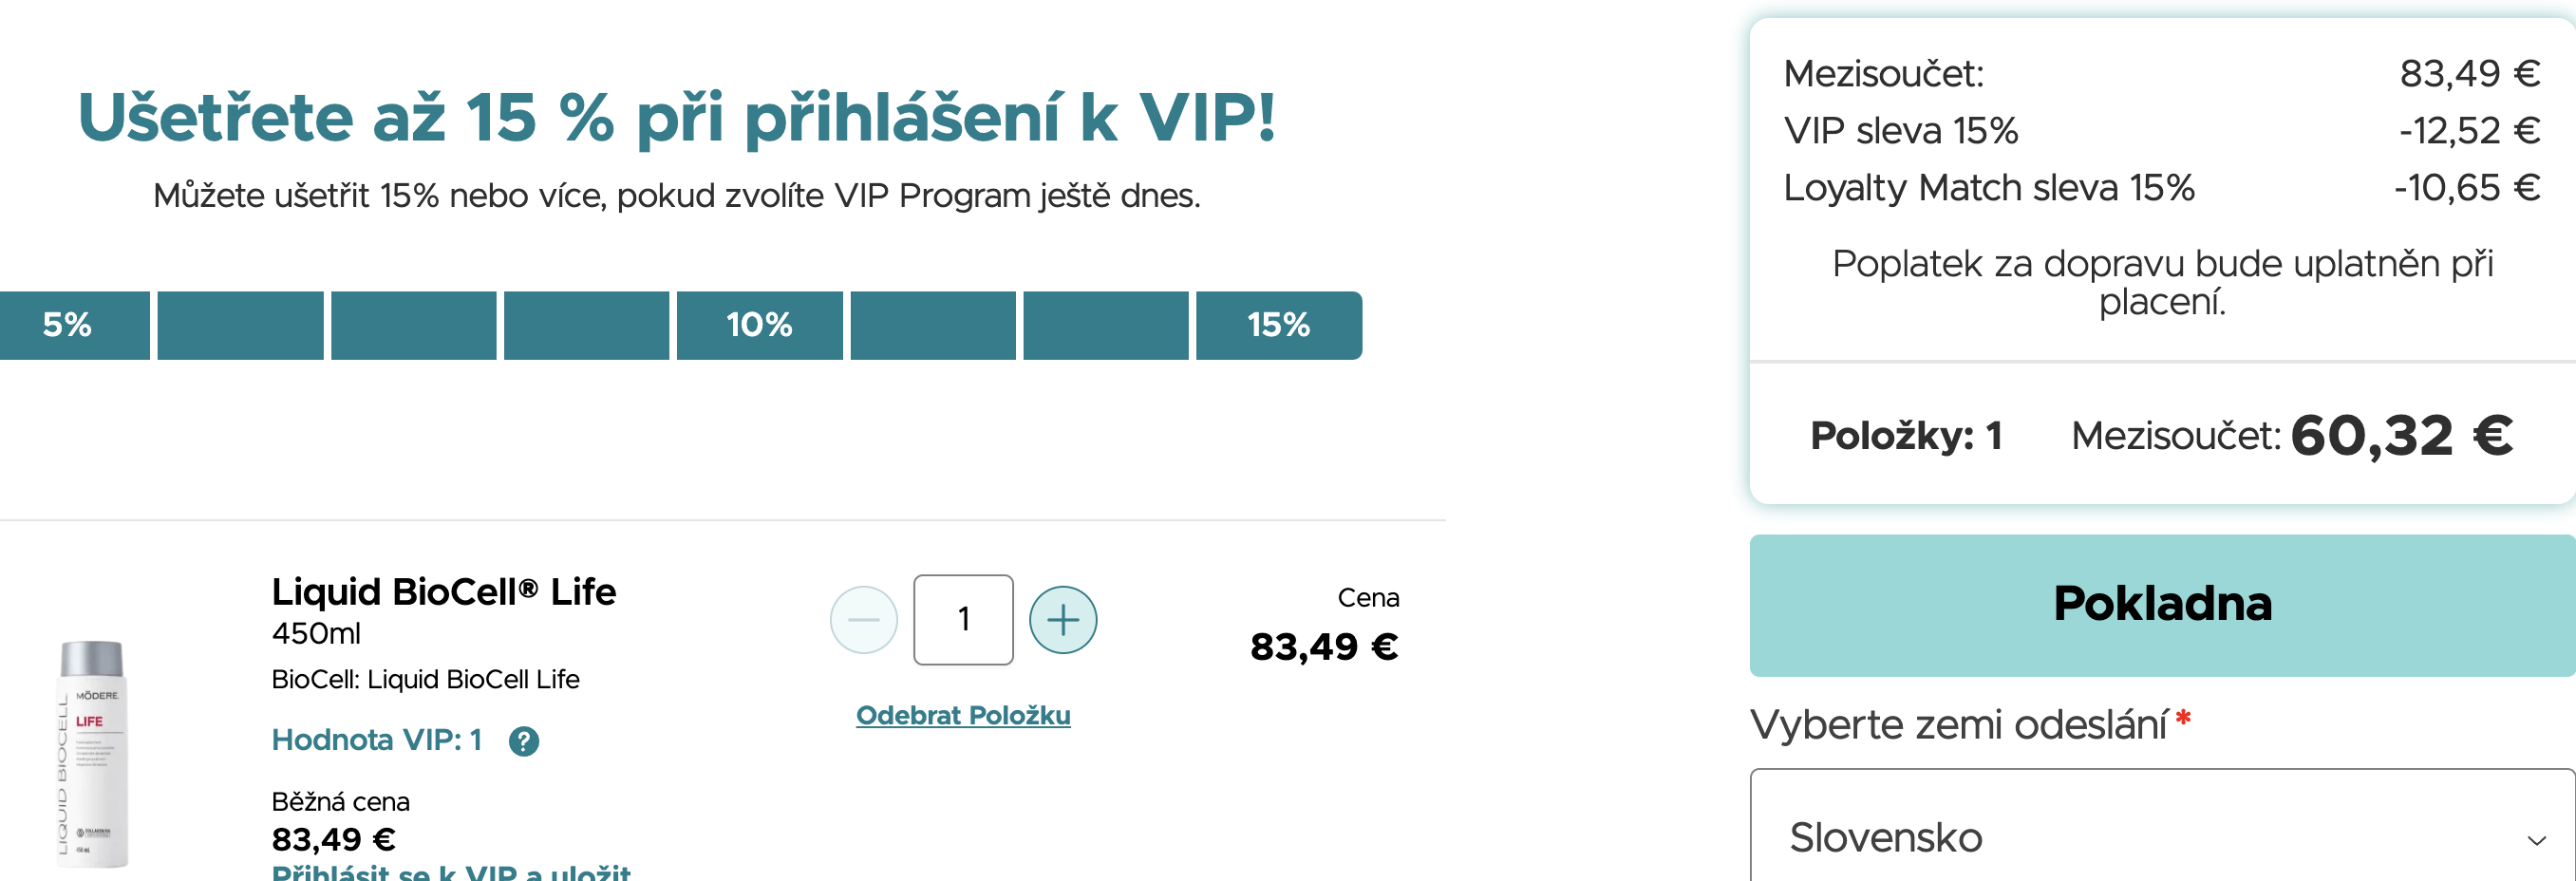The width and height of the screenshot is (2576, 881).
Task: Click the VIP sleva 15% discount row
Action: [2162, 131]
